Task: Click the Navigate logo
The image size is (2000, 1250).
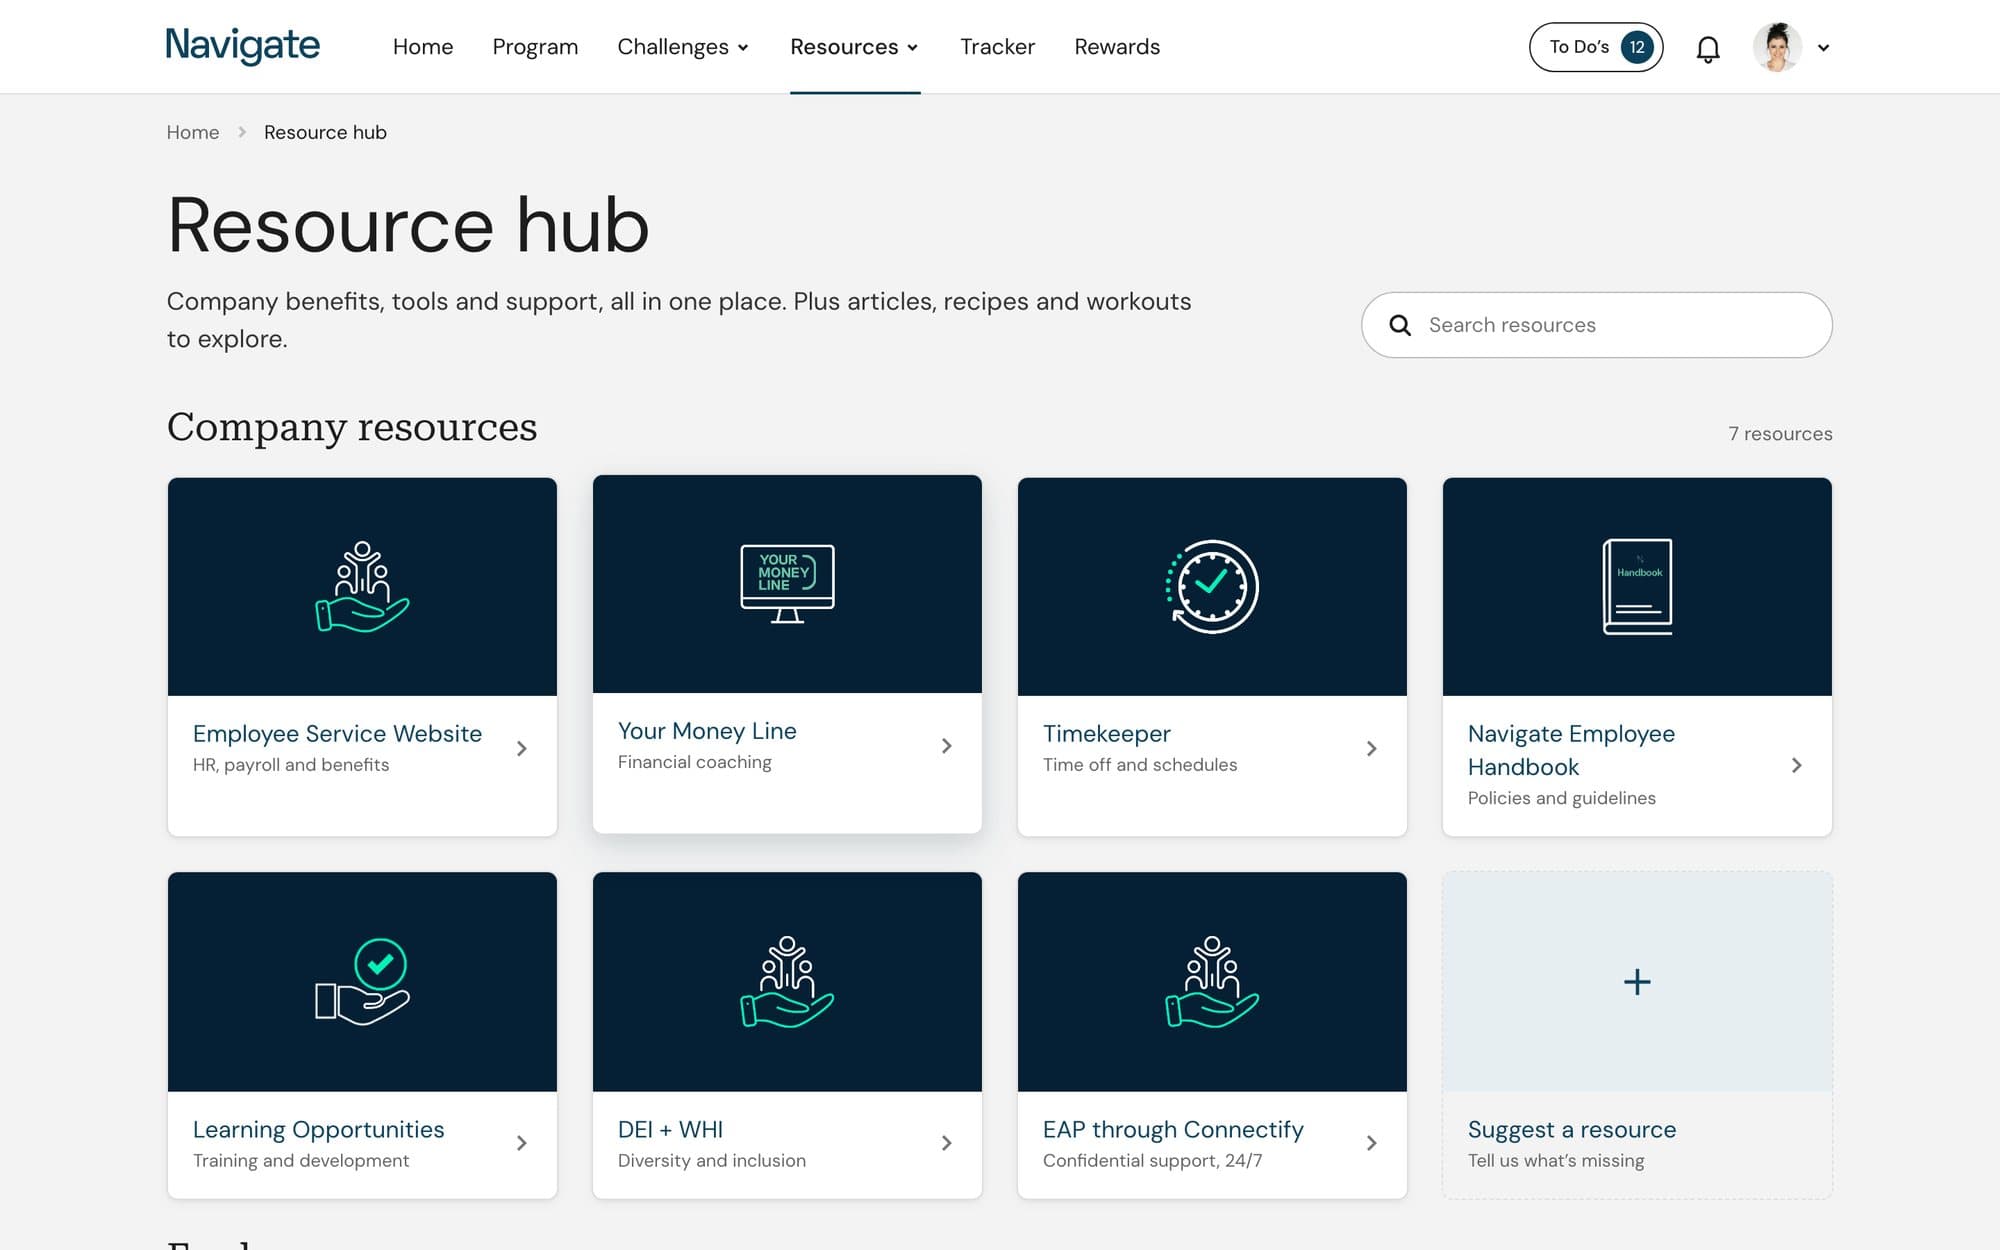Action: pyautogui.click(x=243, y=46)
